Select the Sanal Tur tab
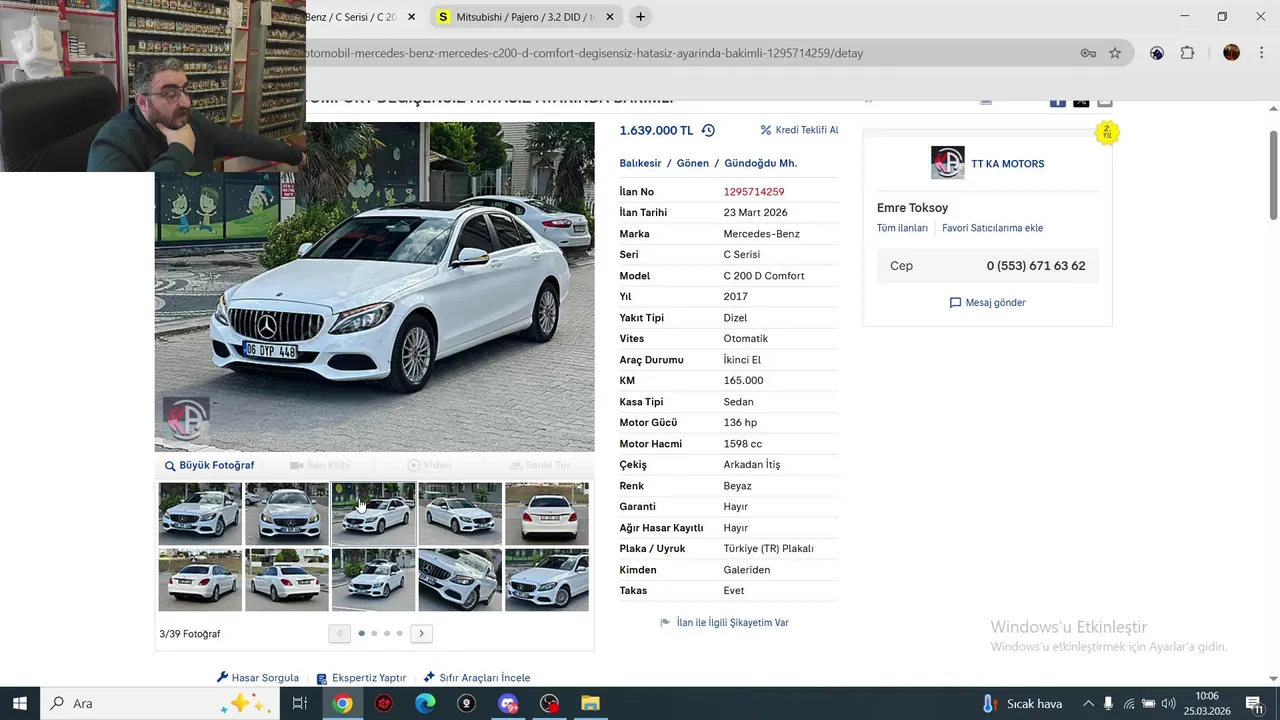The width and height of the screenshot is (1280, 720). pyautogui.click(x=540, y=466)
